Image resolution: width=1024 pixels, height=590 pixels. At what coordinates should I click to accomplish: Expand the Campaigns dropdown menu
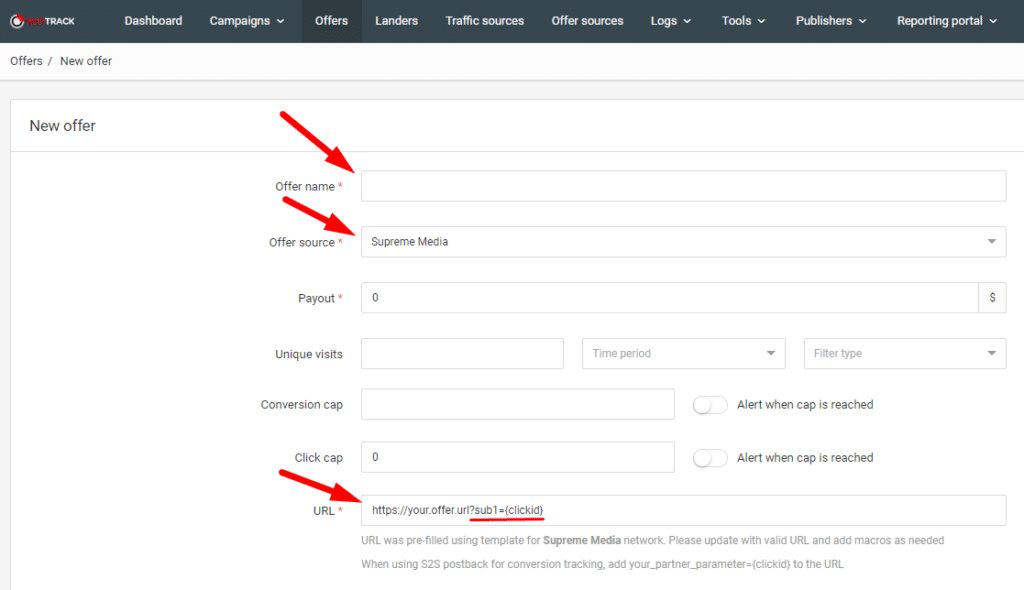tap(247, 21)
